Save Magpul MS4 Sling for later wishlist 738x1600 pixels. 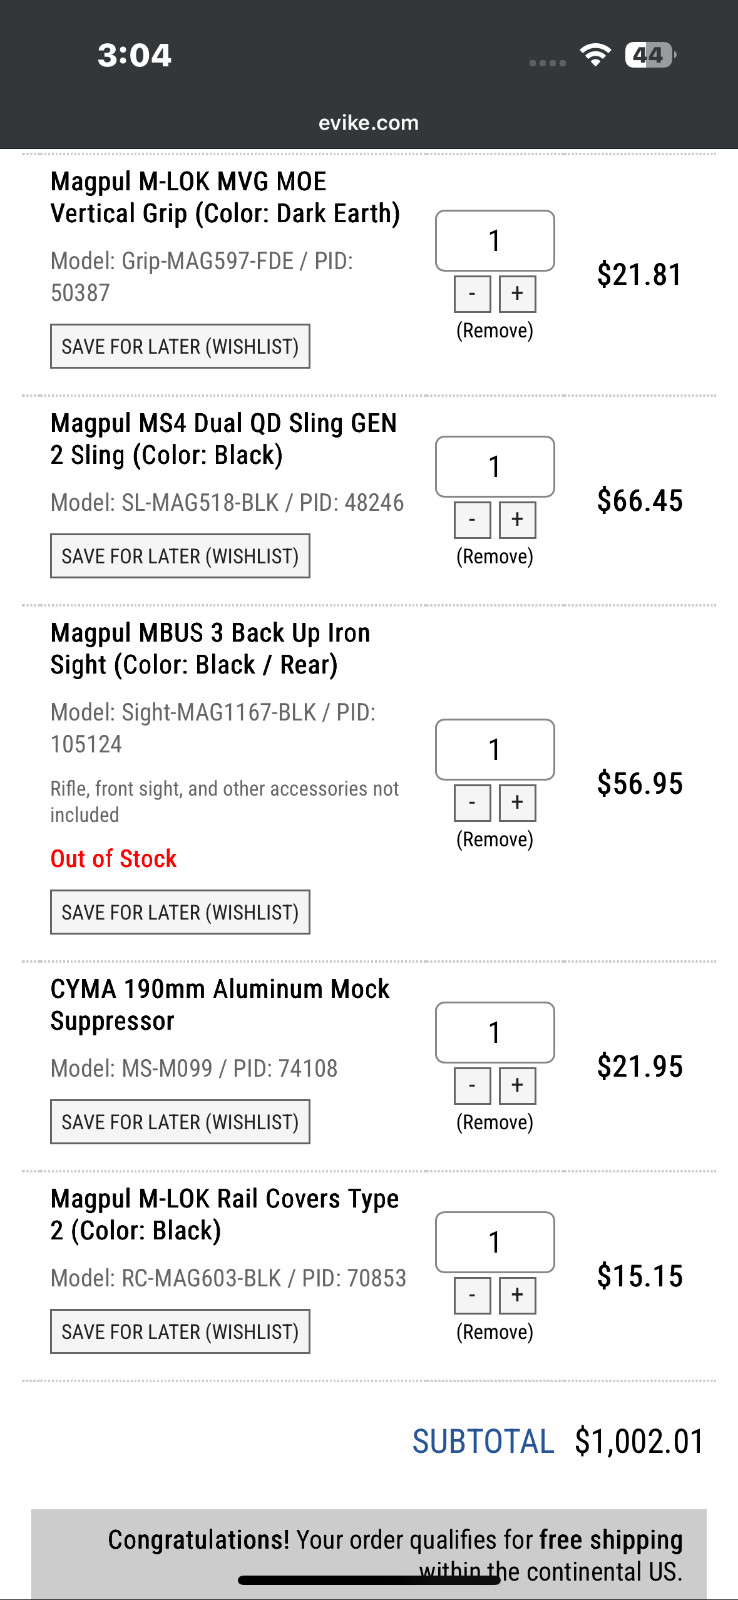coord(180,557)
